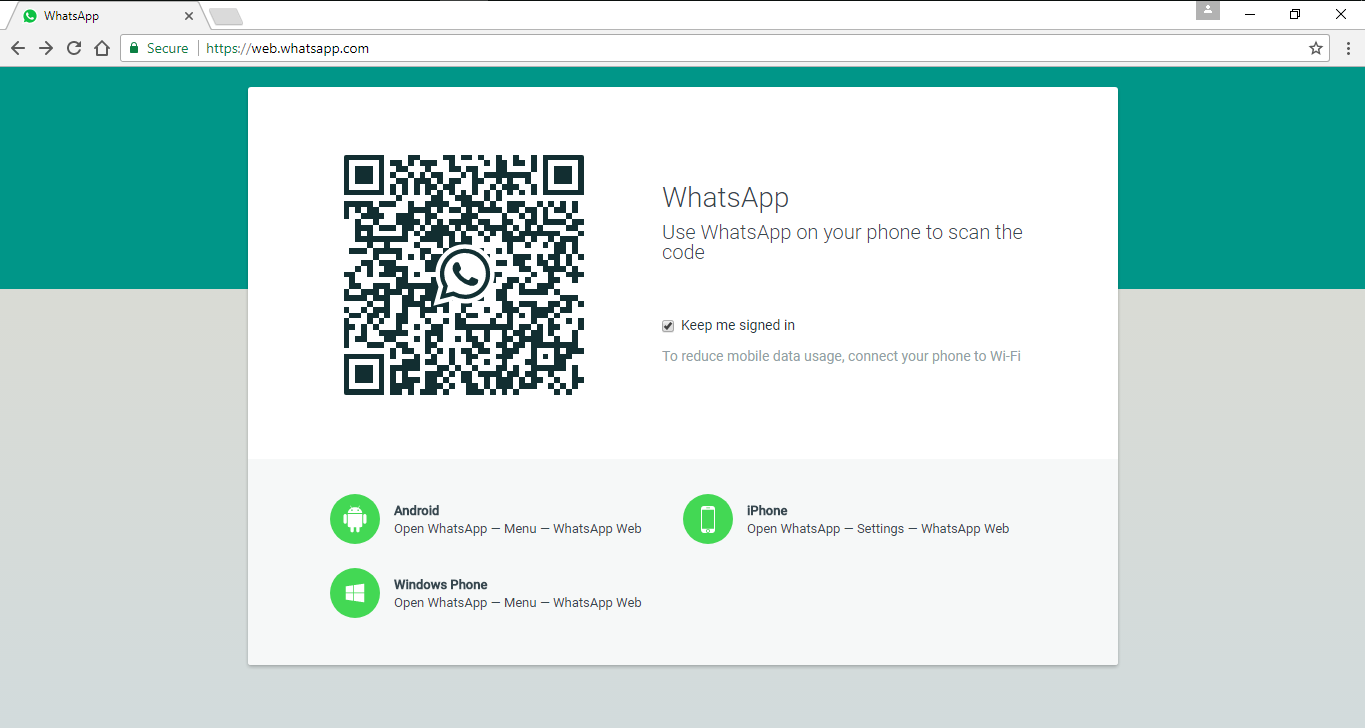Click the WhatsApp logo inside the QR code
This screenshot has width=1365, height=728.
tap(463, 274)
